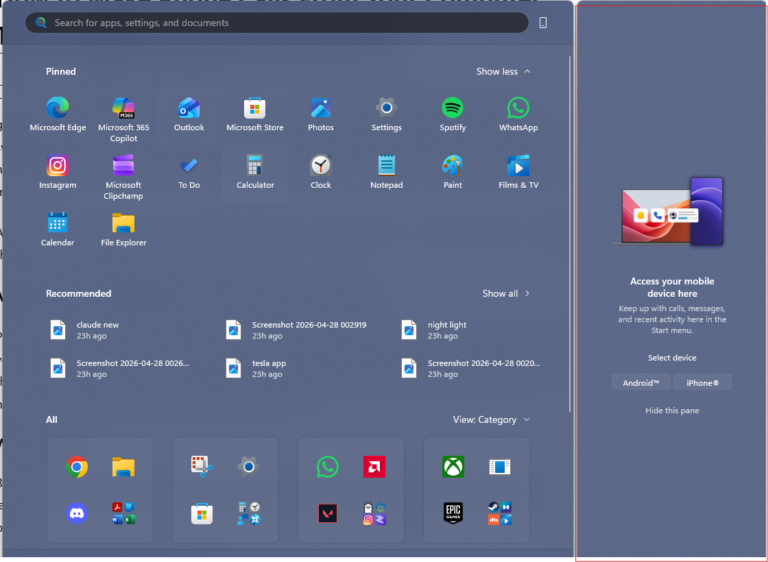Click Hide this pane link
This screenshot has height=562, width=768.
pos(672,411)
